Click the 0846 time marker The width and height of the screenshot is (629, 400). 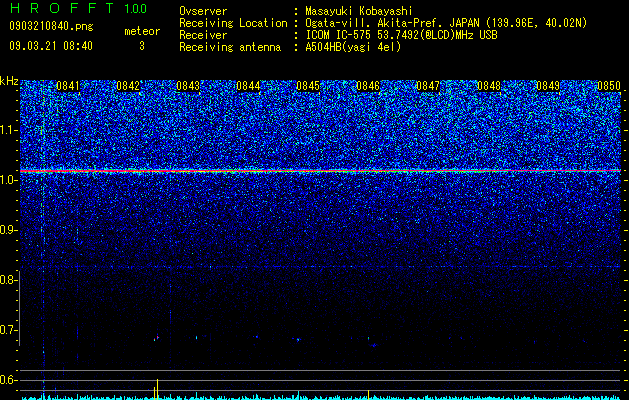368,86
